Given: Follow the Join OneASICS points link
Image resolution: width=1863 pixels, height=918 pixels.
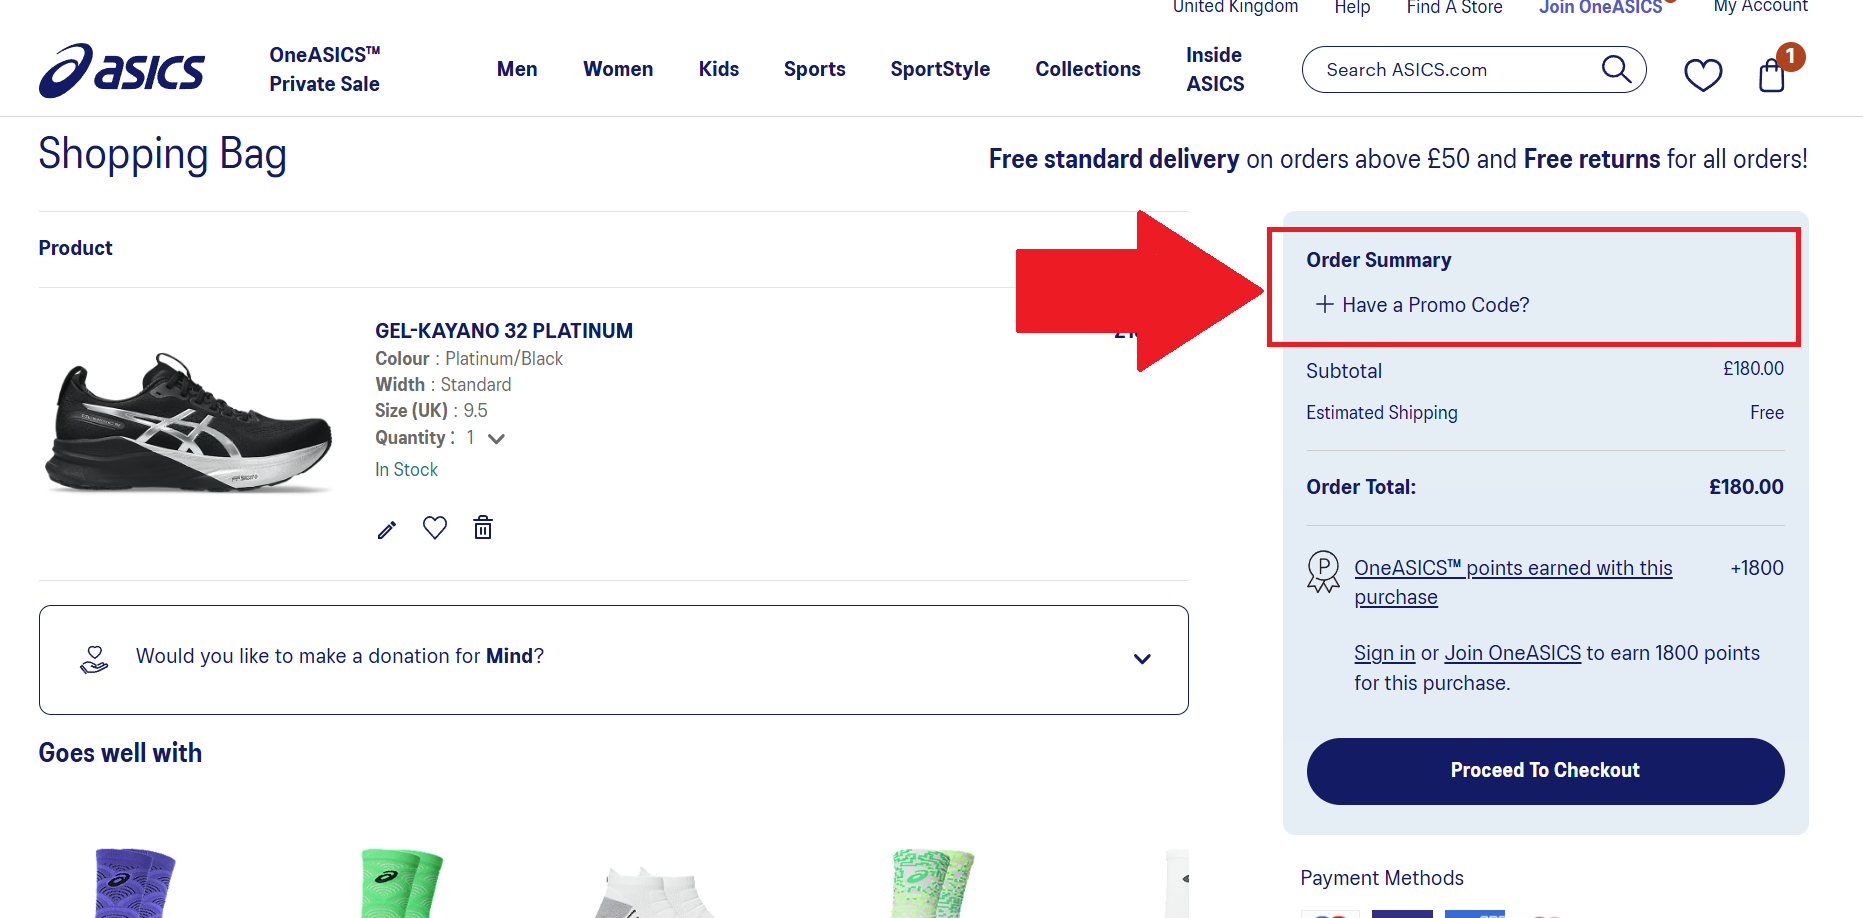Looking at the screenshot, I should (x=1512, y=653).
